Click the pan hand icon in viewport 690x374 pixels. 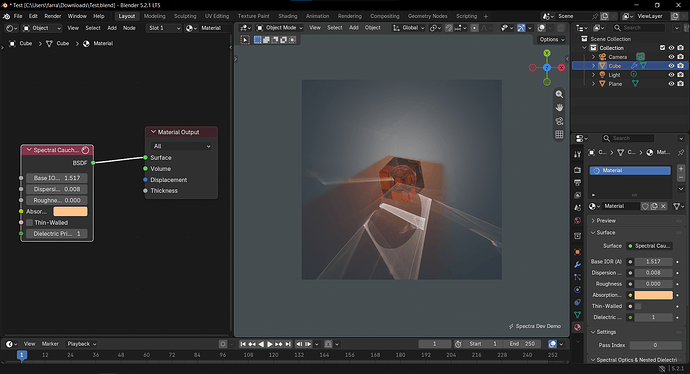(x=559, y=107)
